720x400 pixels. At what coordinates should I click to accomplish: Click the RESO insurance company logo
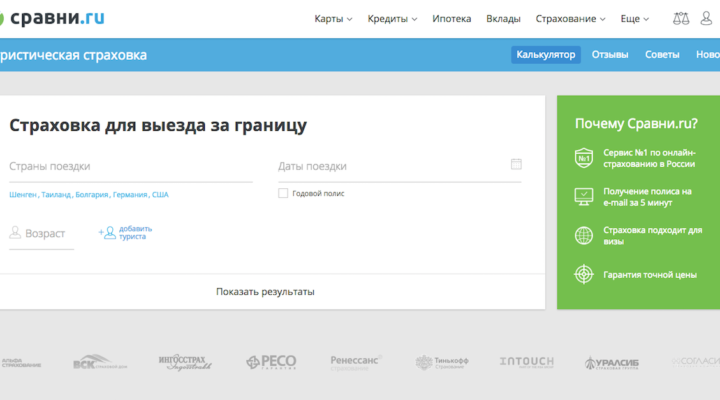(272, 361)
